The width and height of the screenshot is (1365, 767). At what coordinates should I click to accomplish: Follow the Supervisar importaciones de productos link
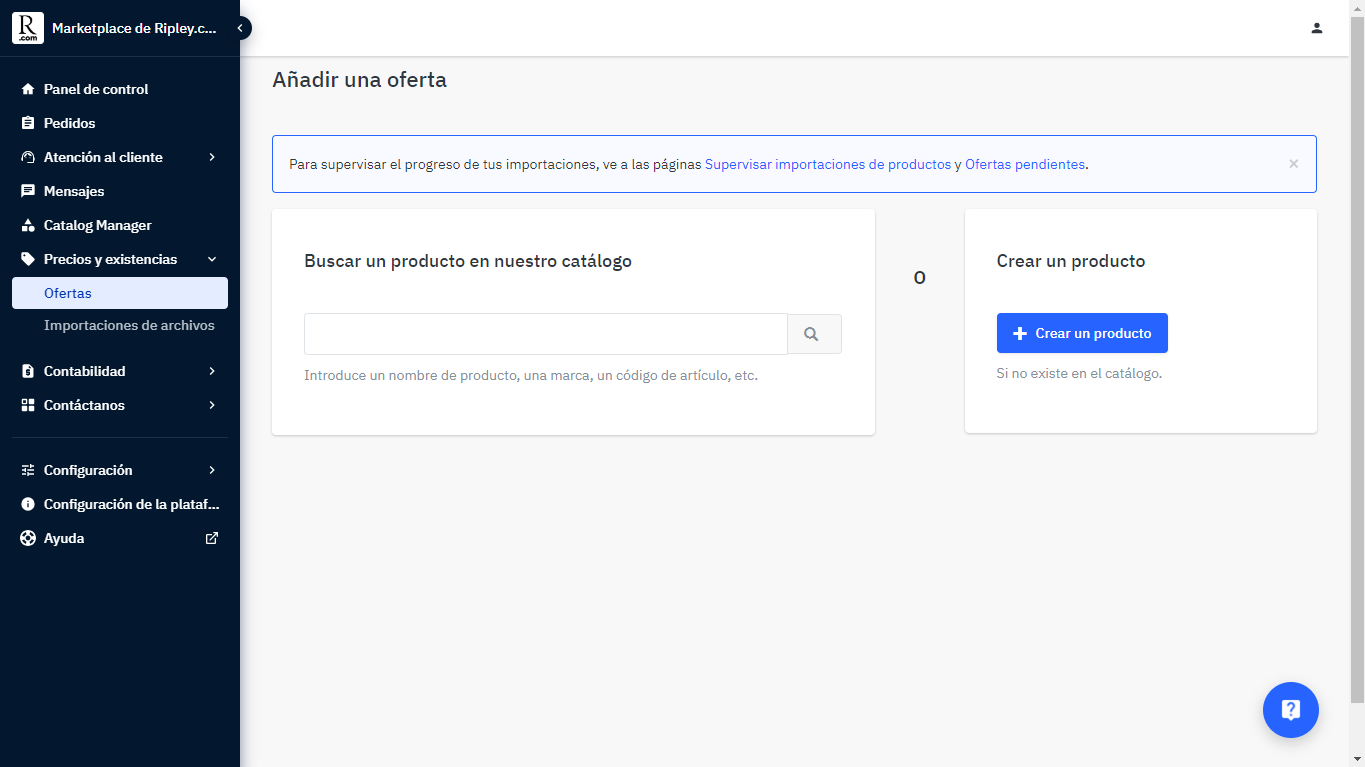[828, 164]
